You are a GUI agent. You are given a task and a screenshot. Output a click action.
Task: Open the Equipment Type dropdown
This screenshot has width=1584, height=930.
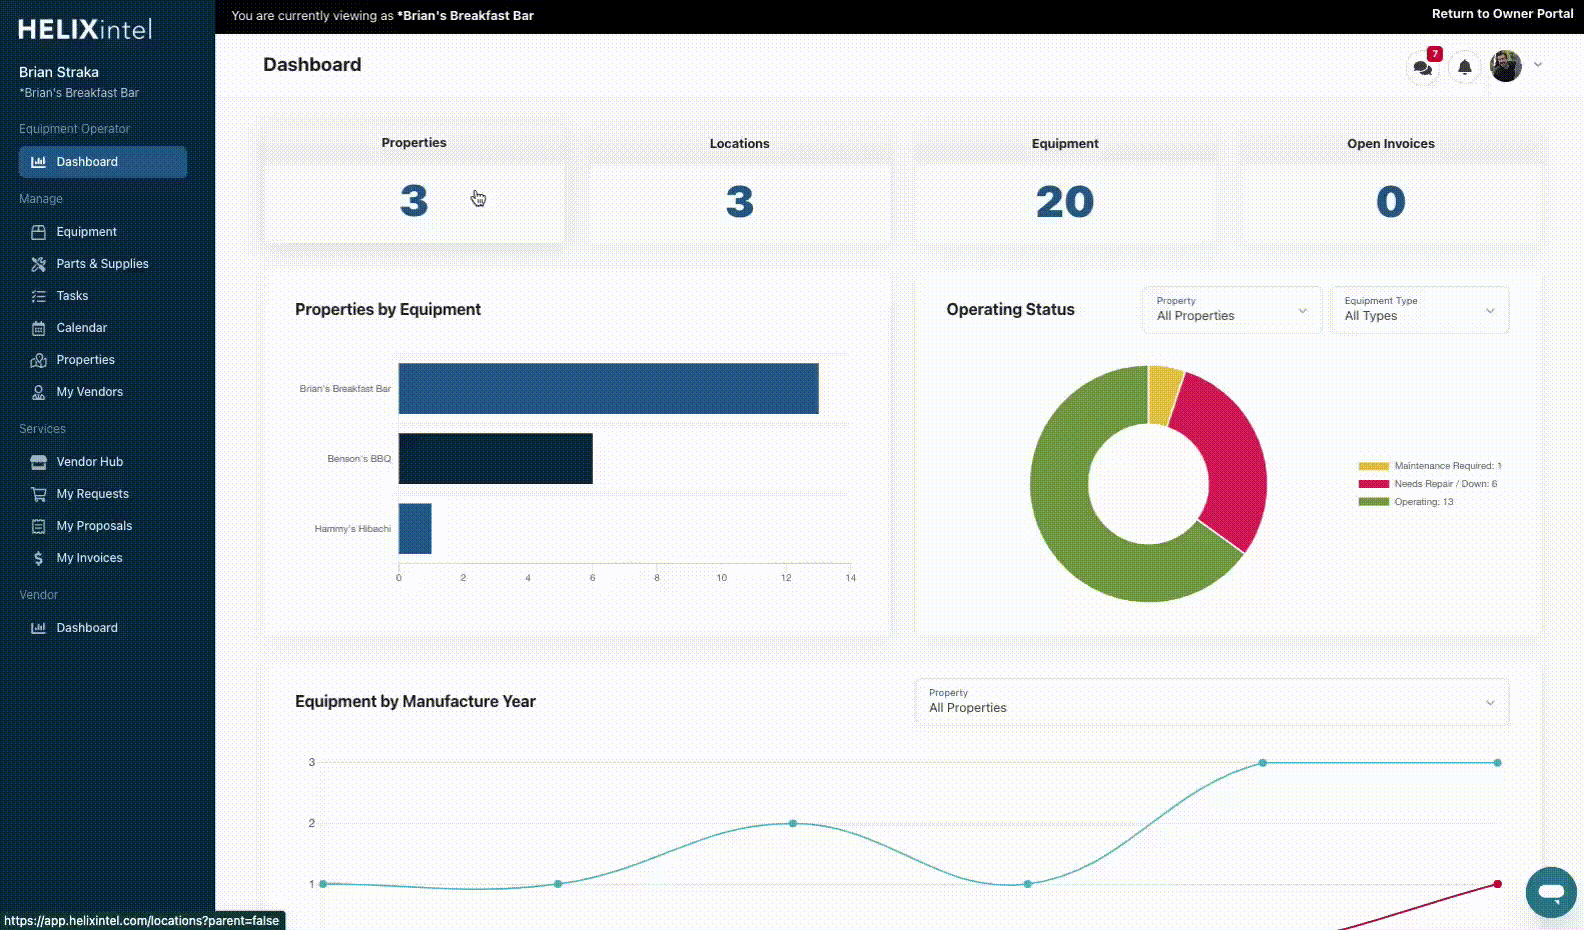pos(1419,310)
